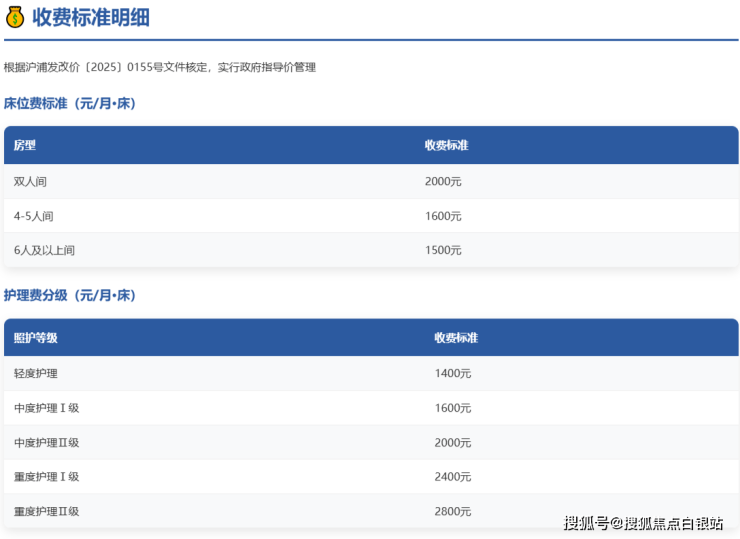The height and width of the screenshot is (539, 740).
Task: Click the 收费标准明细 page title
Action: pos(91,17)
